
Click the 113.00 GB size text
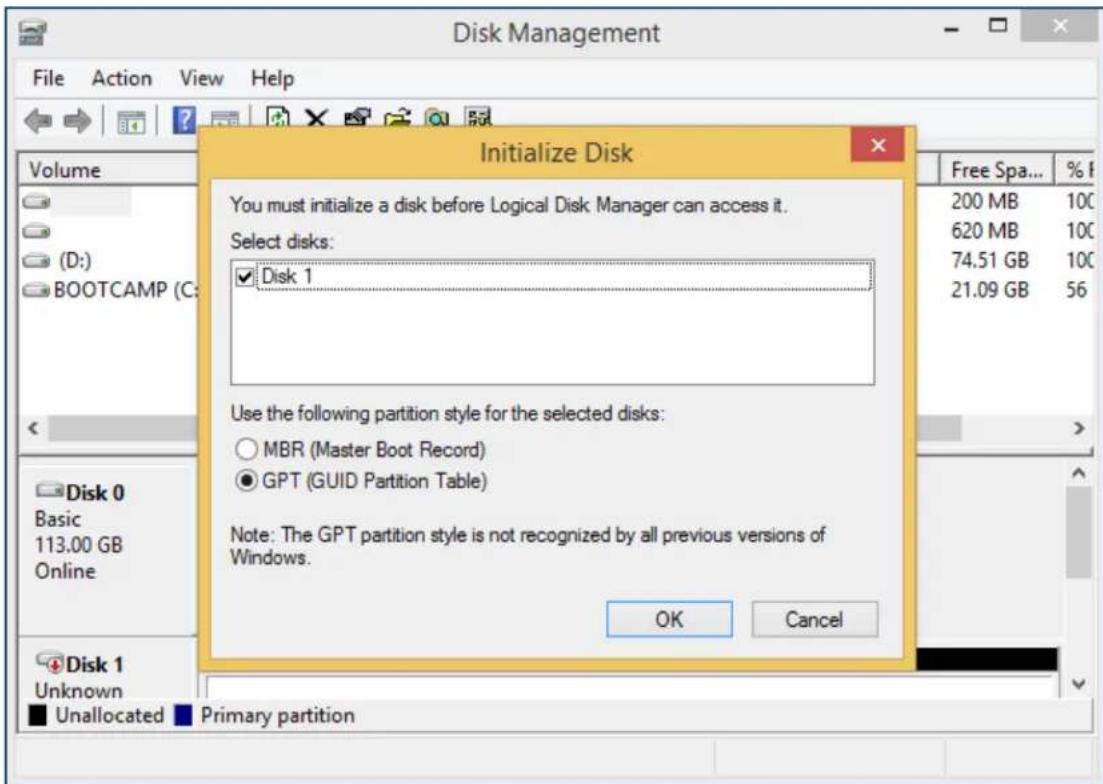79,545
